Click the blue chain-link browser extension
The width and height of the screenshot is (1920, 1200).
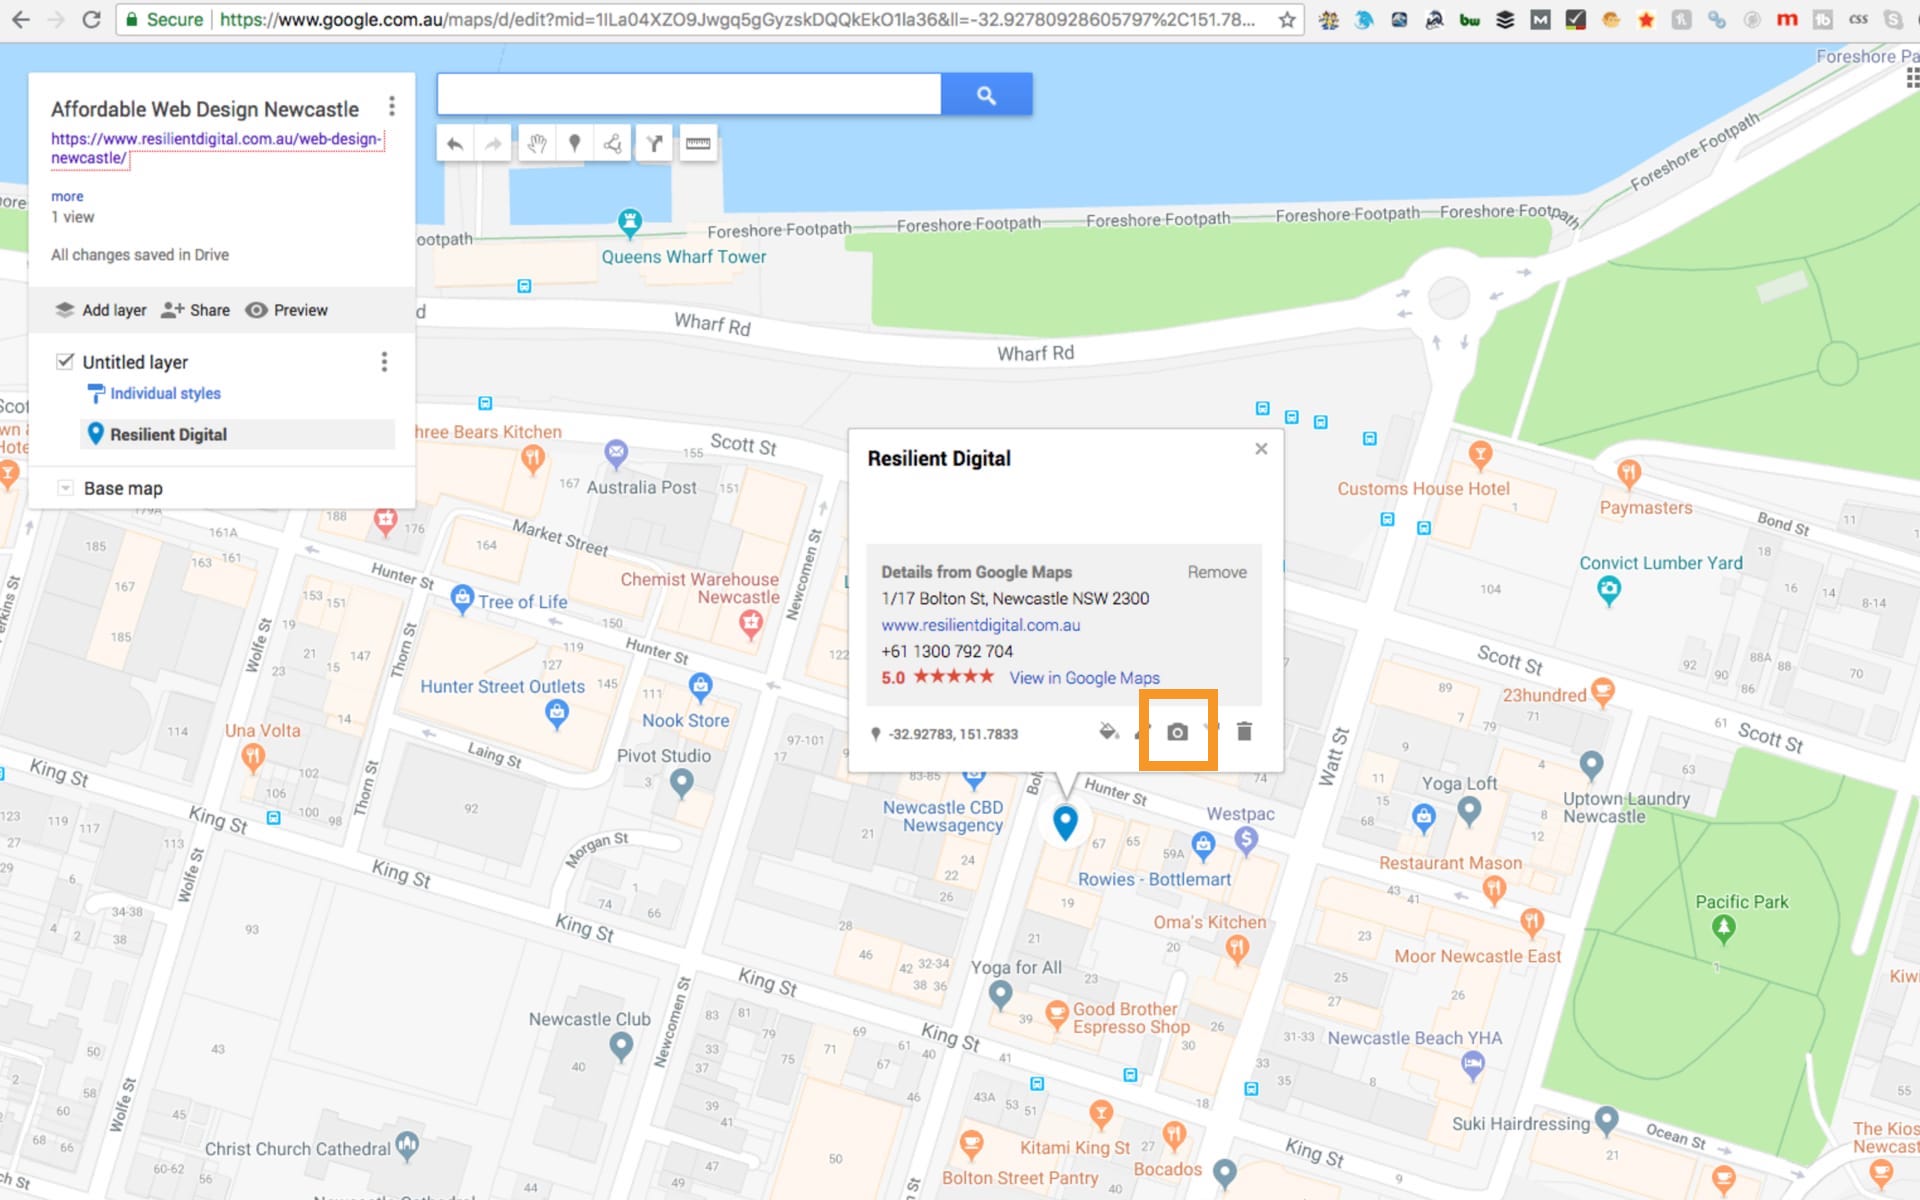(1717, 19)
